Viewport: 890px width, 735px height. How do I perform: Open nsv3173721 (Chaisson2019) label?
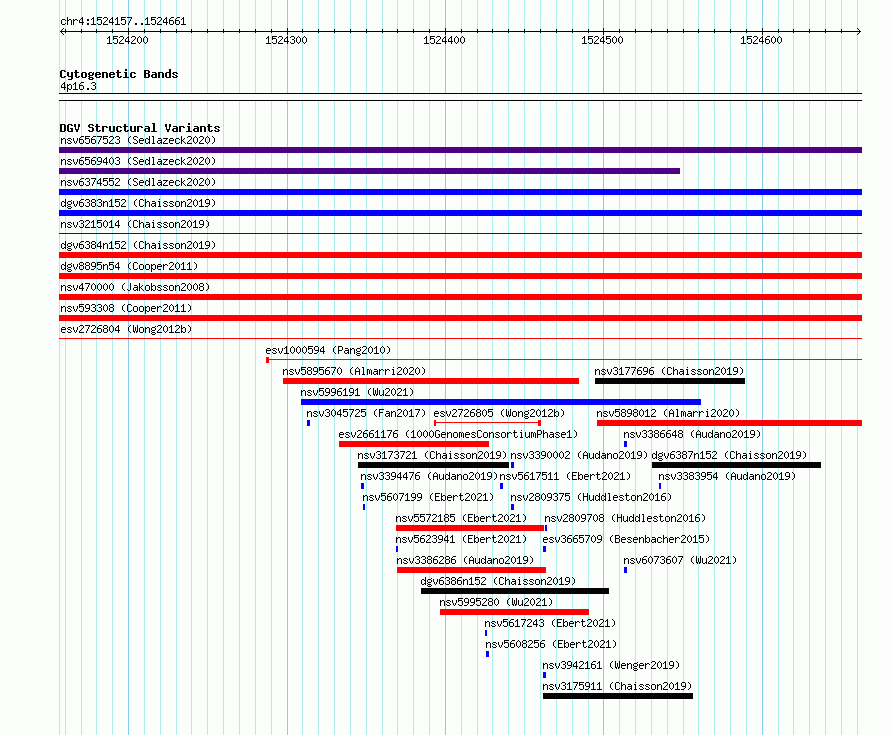(432, 455)
